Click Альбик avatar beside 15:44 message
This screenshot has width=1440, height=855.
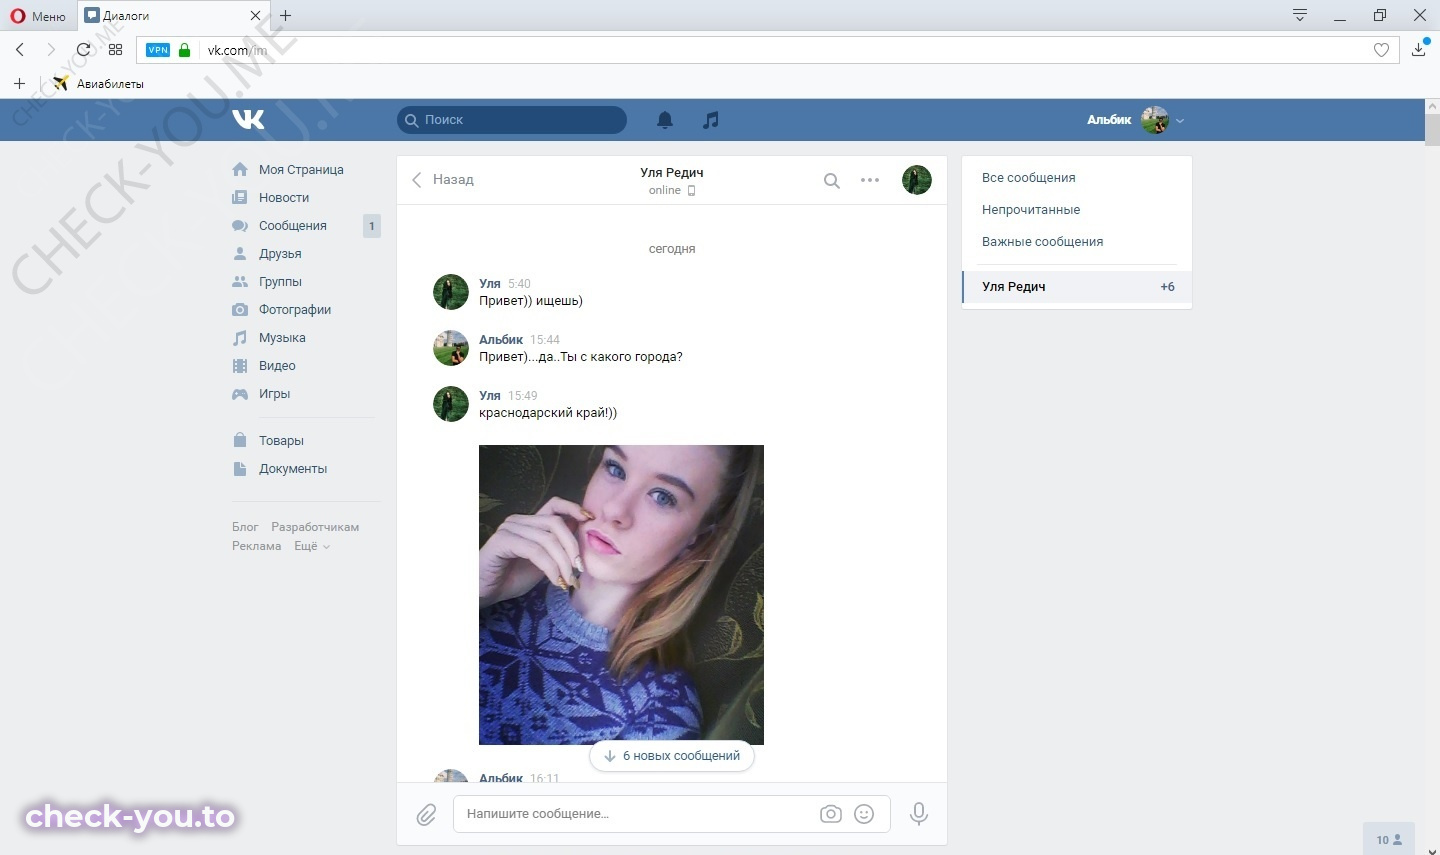click(451, 348)
